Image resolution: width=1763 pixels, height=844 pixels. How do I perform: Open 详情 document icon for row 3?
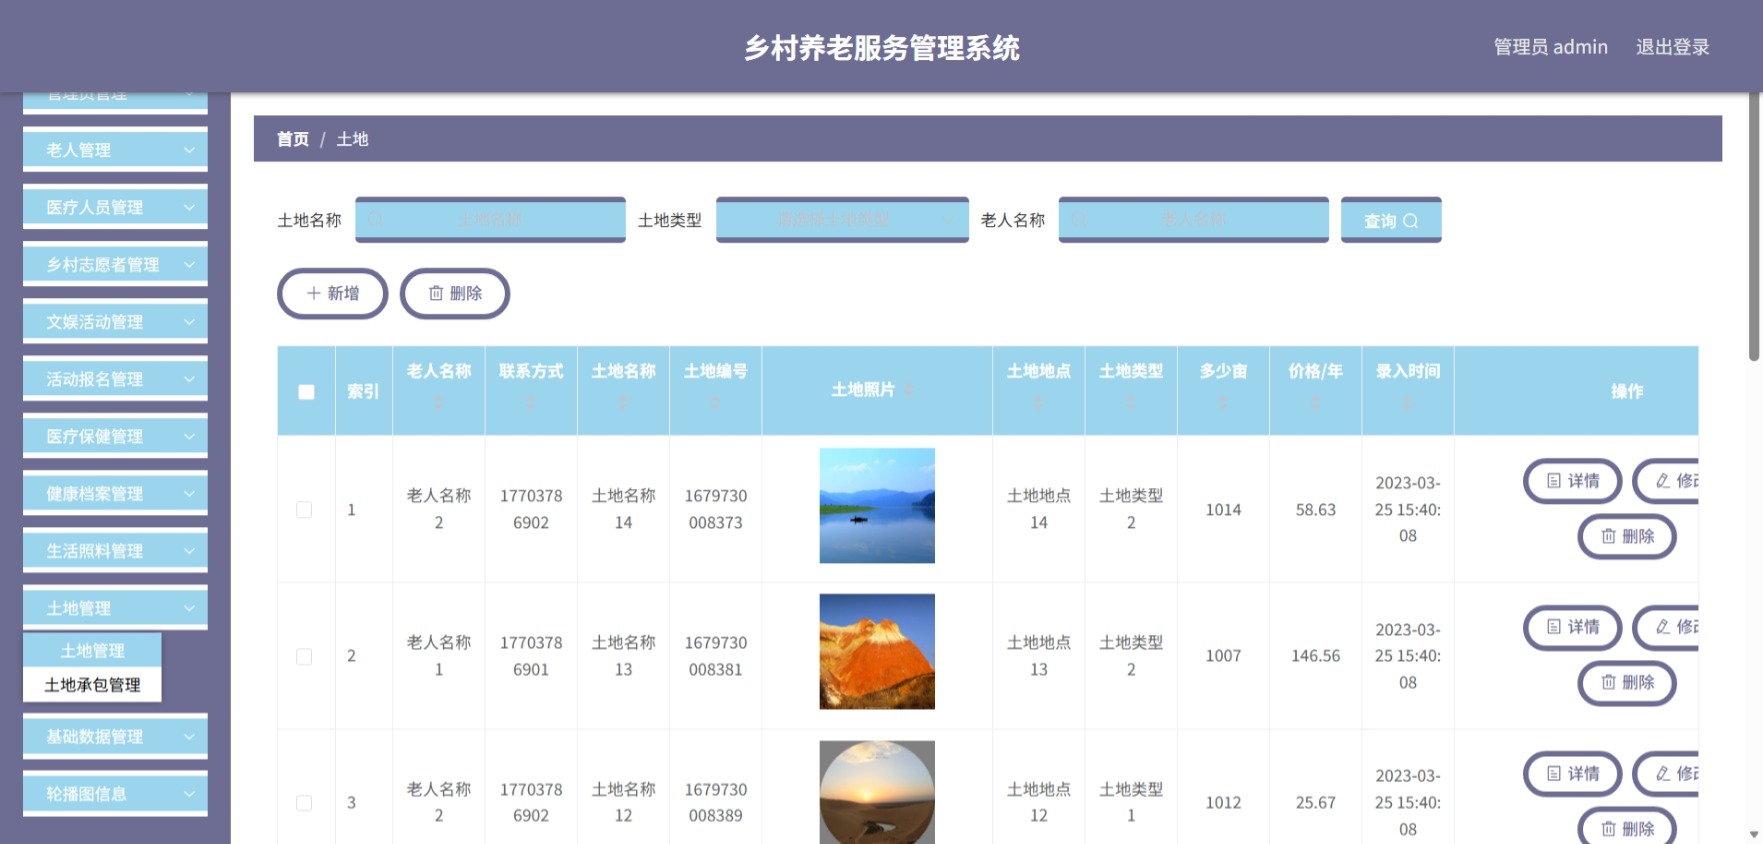(1553, 774)
